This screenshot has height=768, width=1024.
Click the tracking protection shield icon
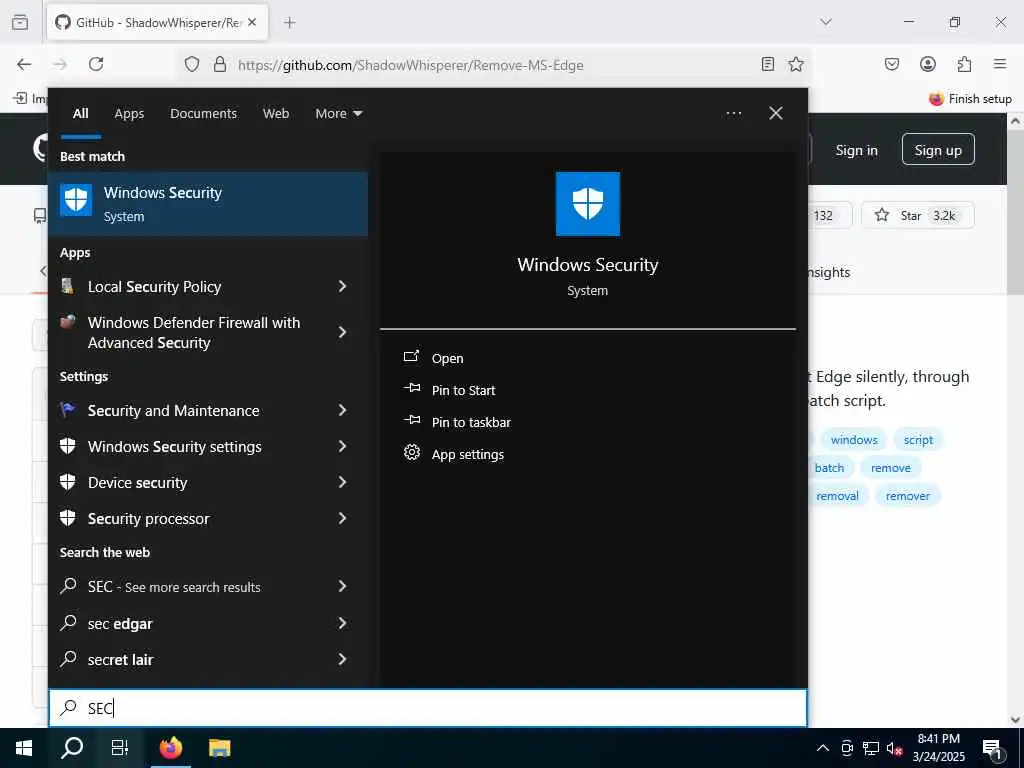pyautogui.click(x=191, y=64)
